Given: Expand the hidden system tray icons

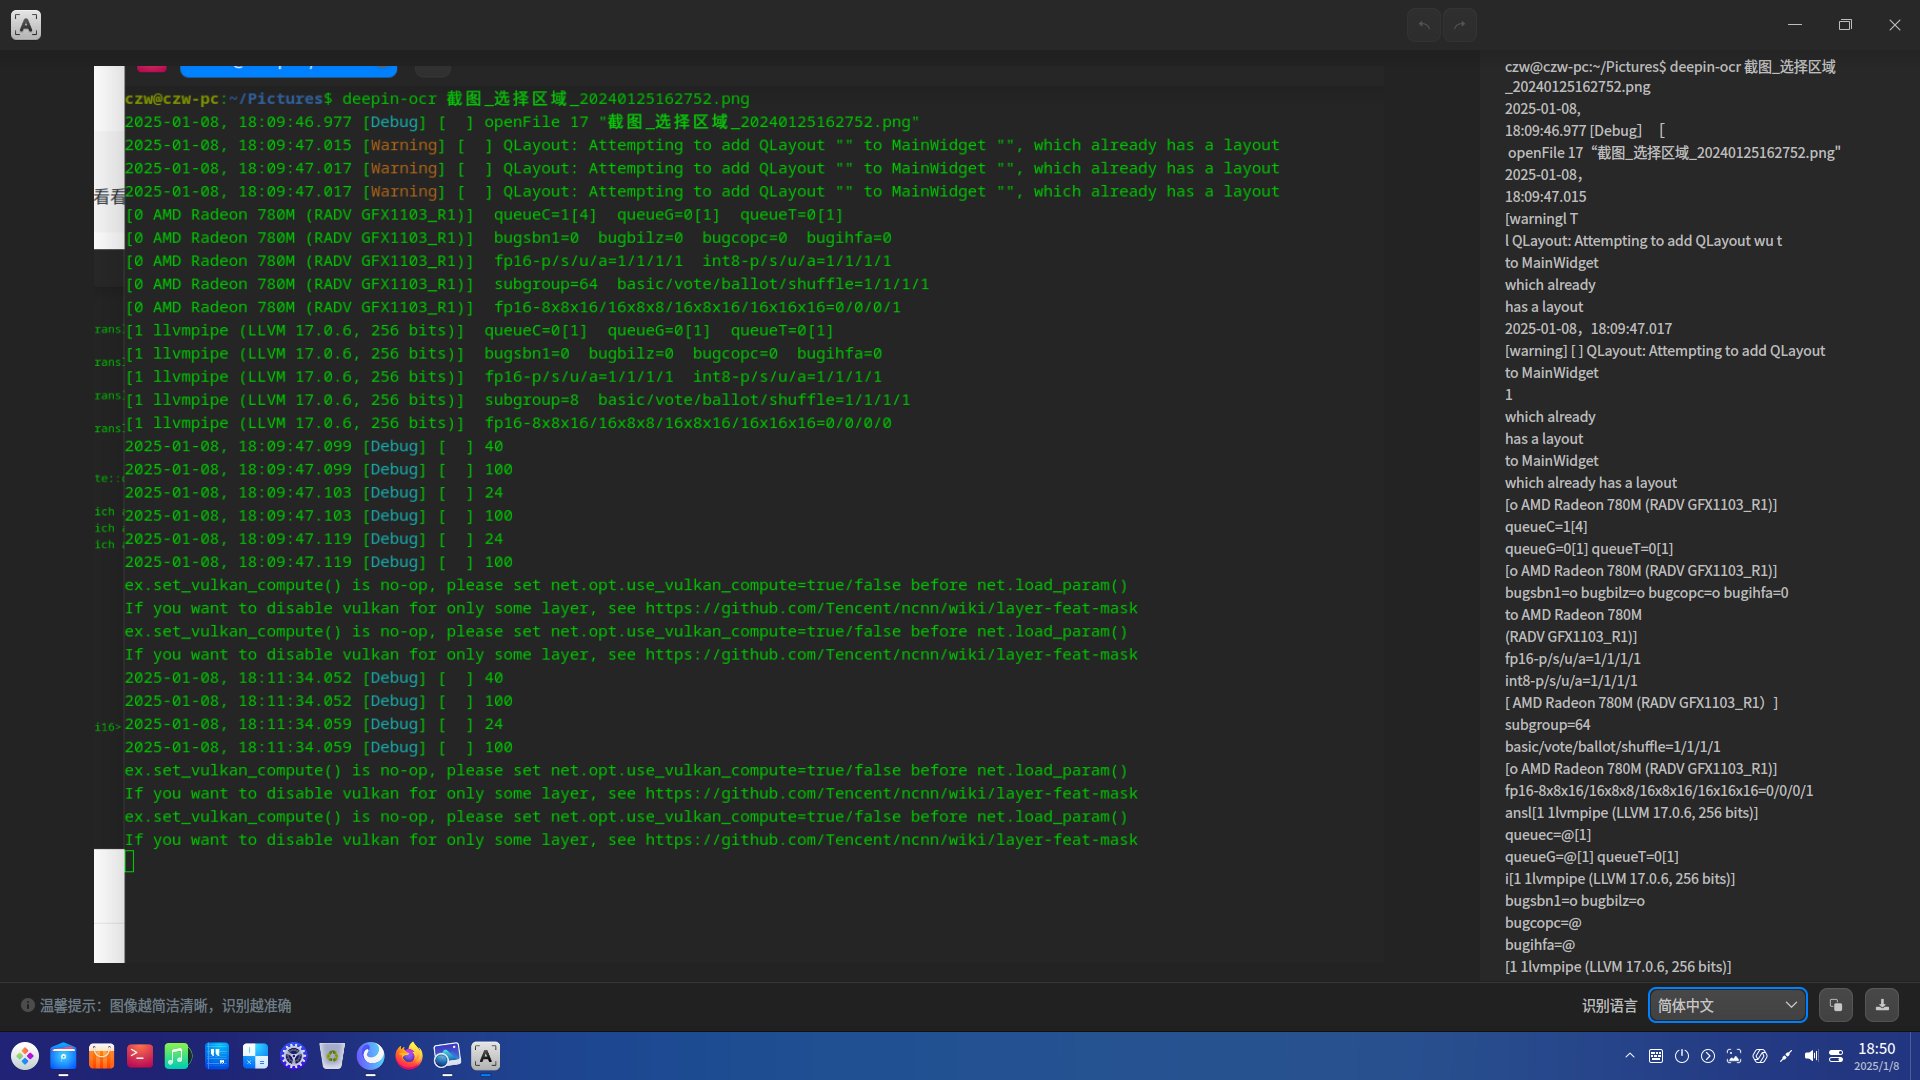Looking at the screenshot, I should tap(1630, 1056).
